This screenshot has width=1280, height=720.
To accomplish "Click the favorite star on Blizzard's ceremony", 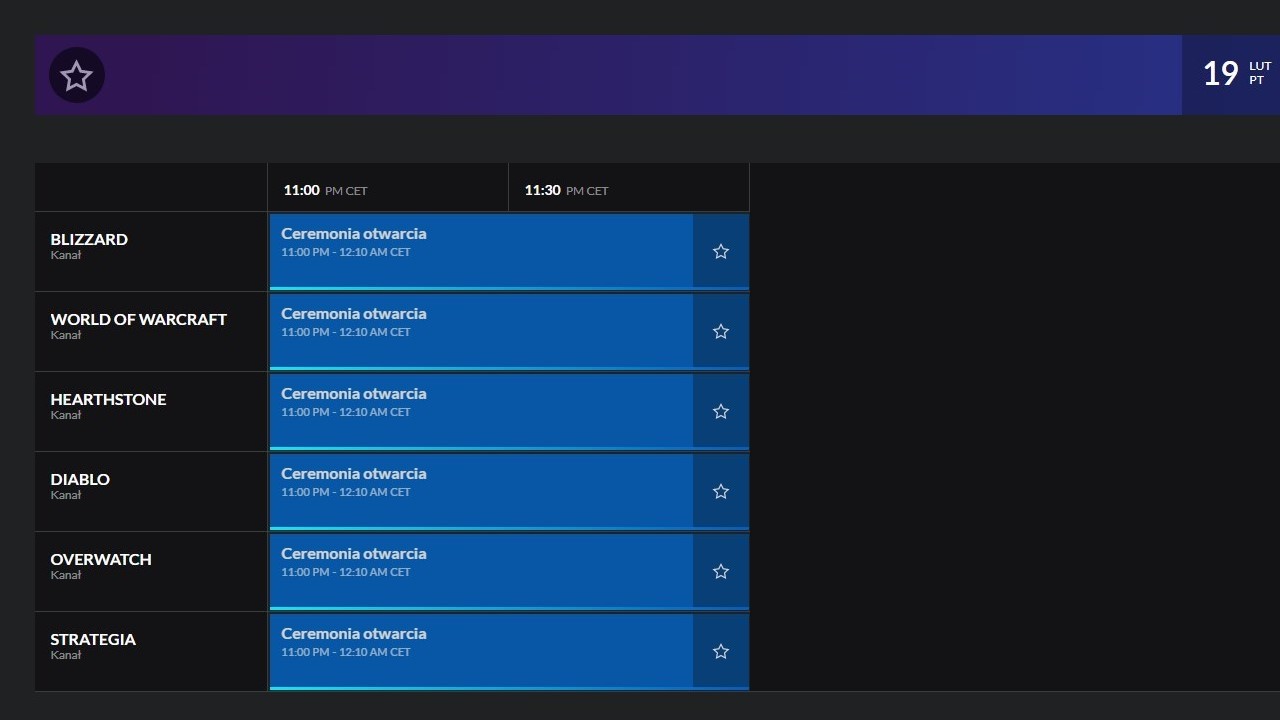I will click(x=720, y=251).
